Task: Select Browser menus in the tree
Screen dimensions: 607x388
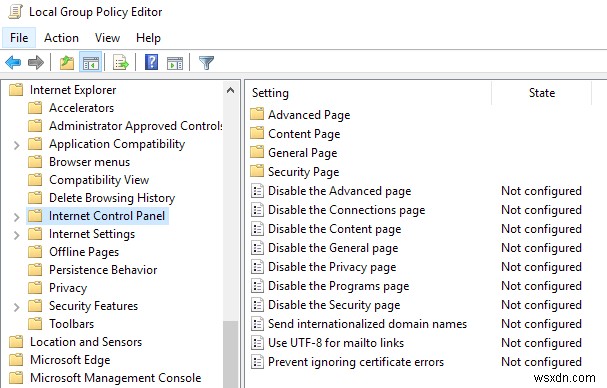Action: (89, 162)
